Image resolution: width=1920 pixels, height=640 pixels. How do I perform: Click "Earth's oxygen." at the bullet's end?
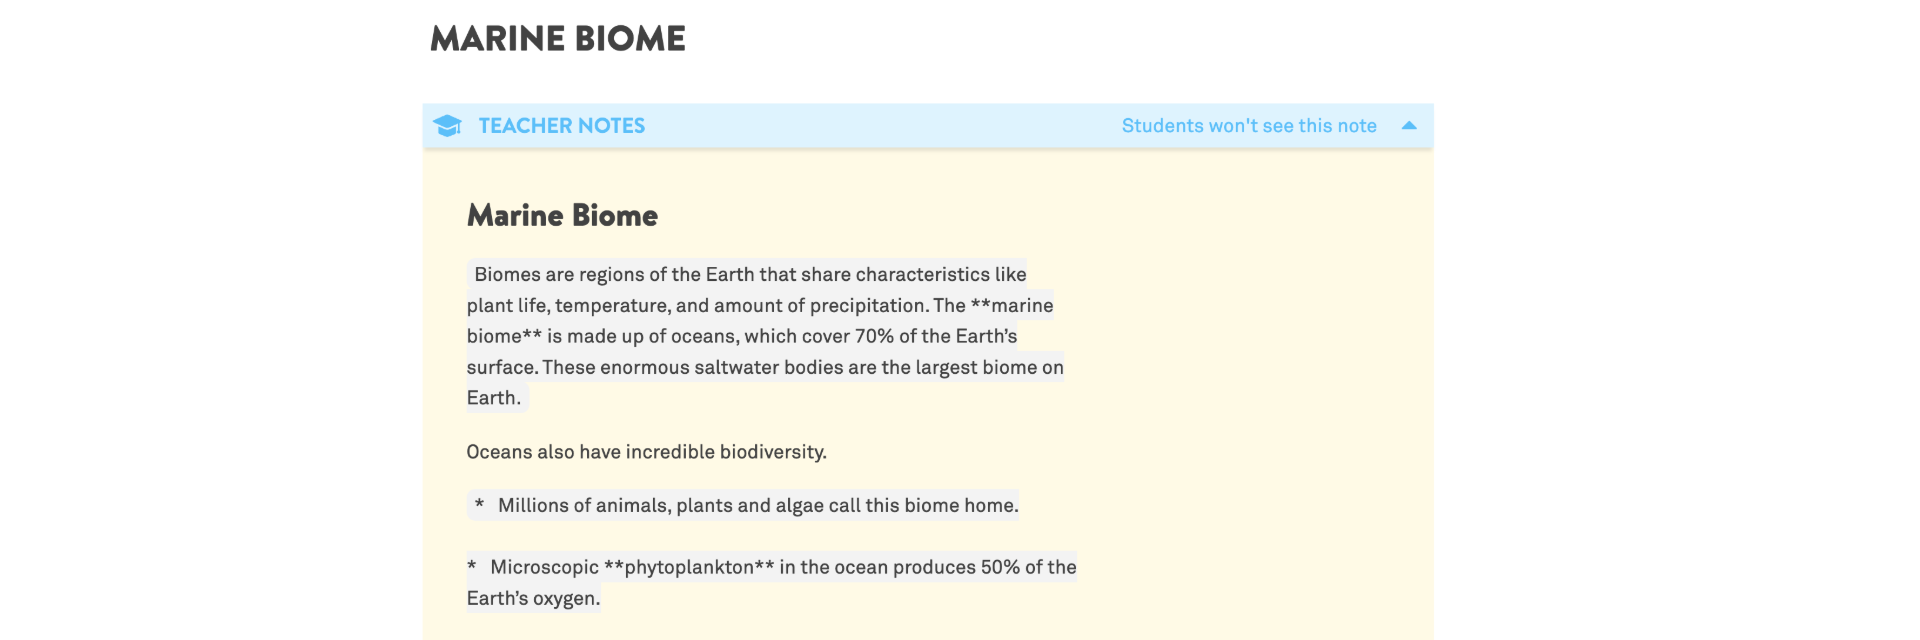[x=533, y=599]
